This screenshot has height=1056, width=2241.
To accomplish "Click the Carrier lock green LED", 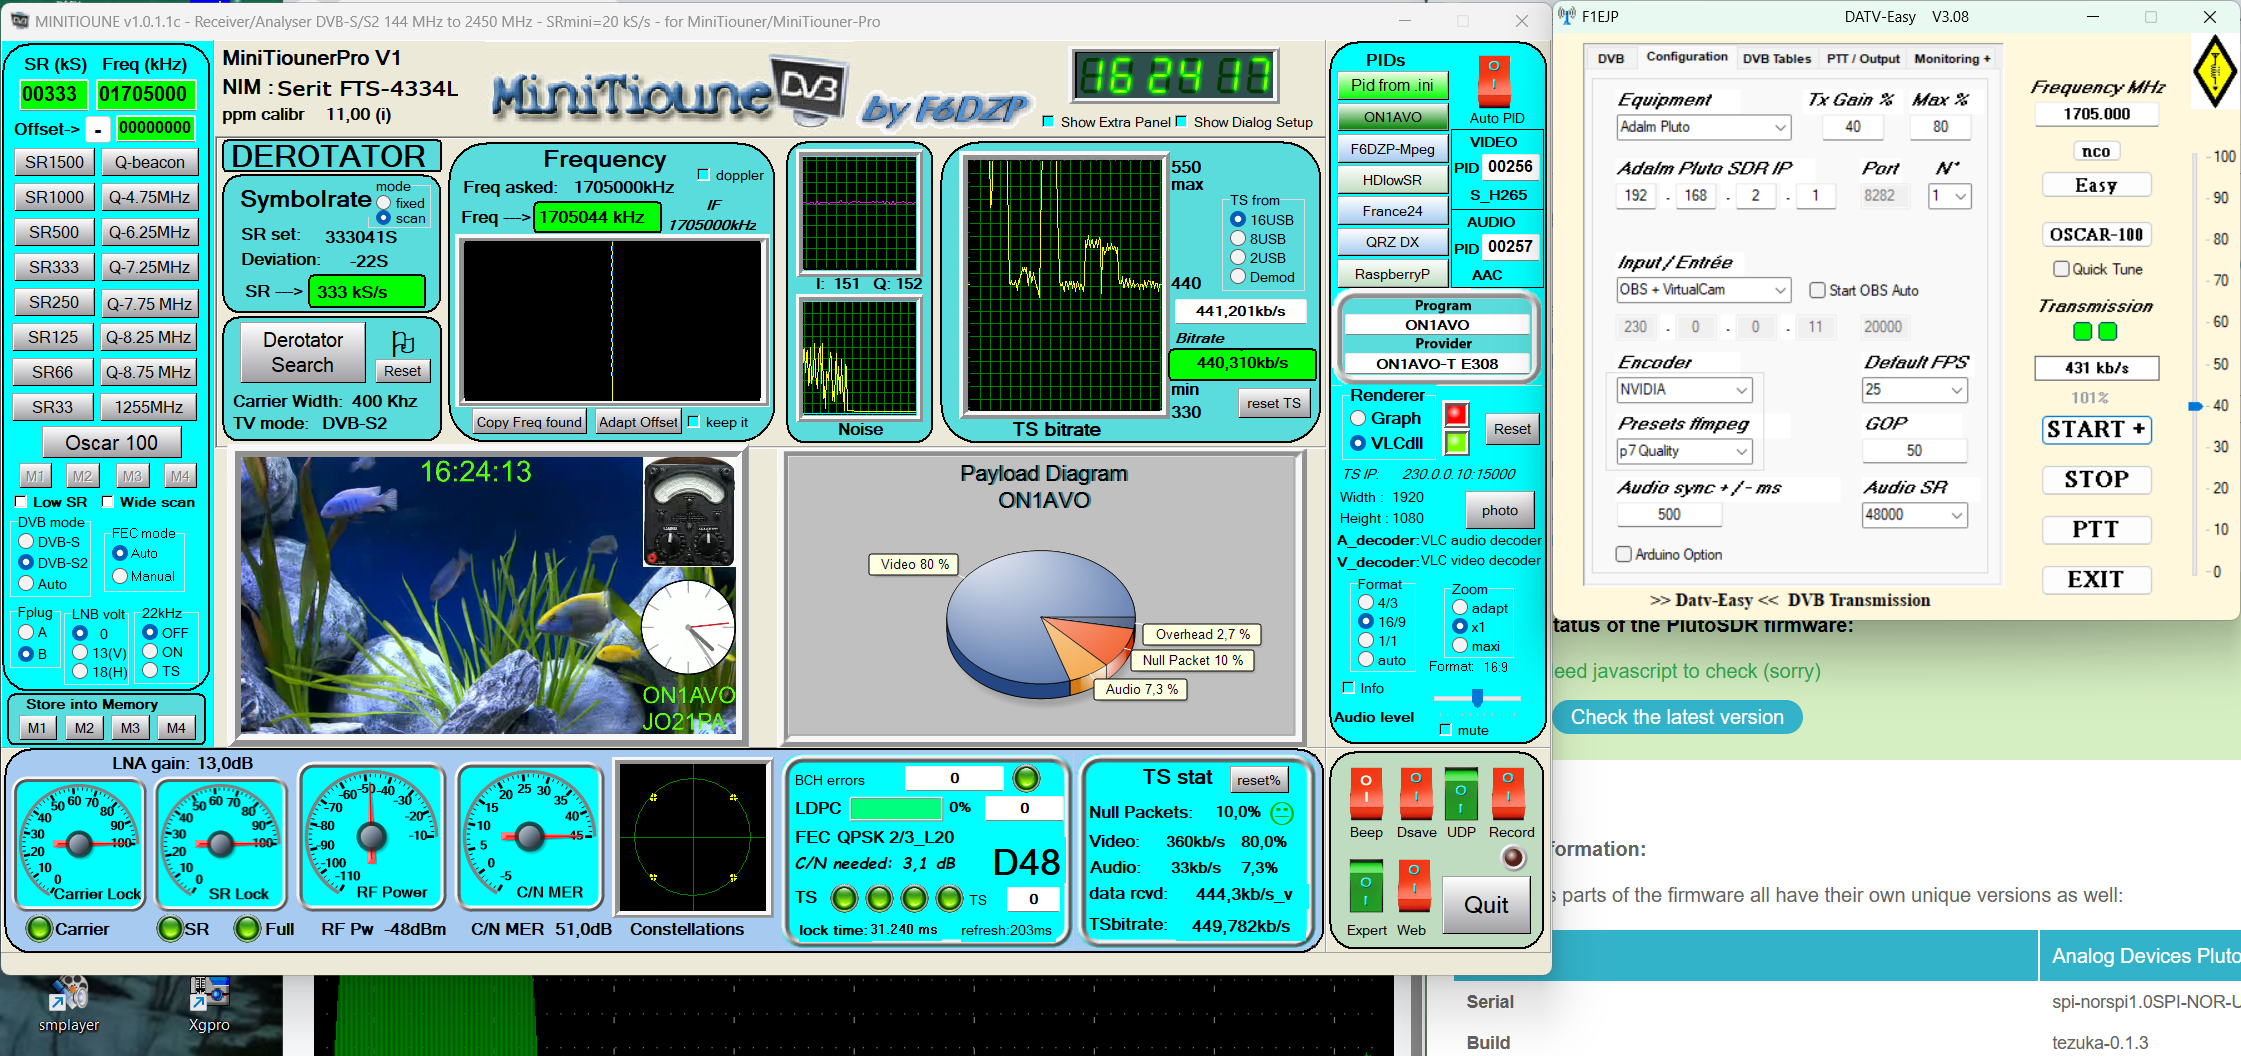I will coord(39,929).
